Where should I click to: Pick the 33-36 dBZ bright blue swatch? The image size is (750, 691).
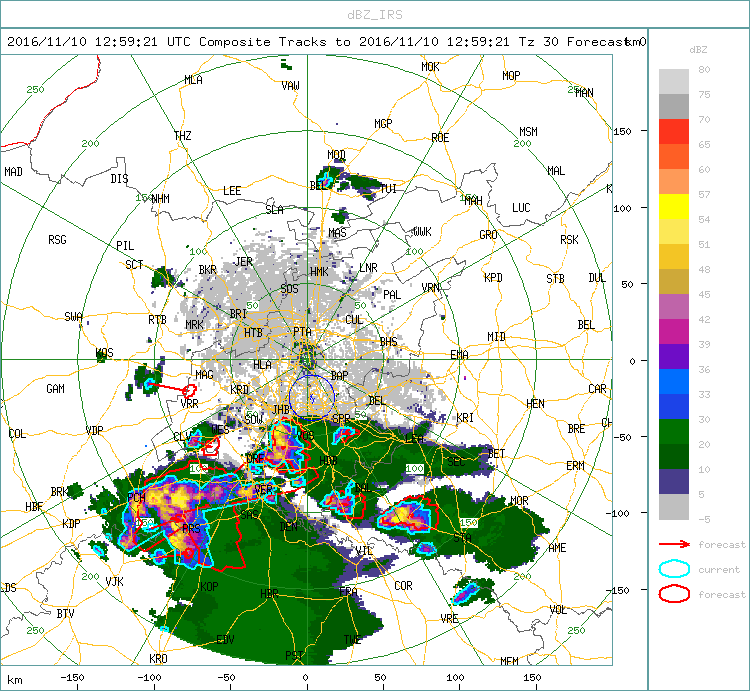click(x=673, y=382)
